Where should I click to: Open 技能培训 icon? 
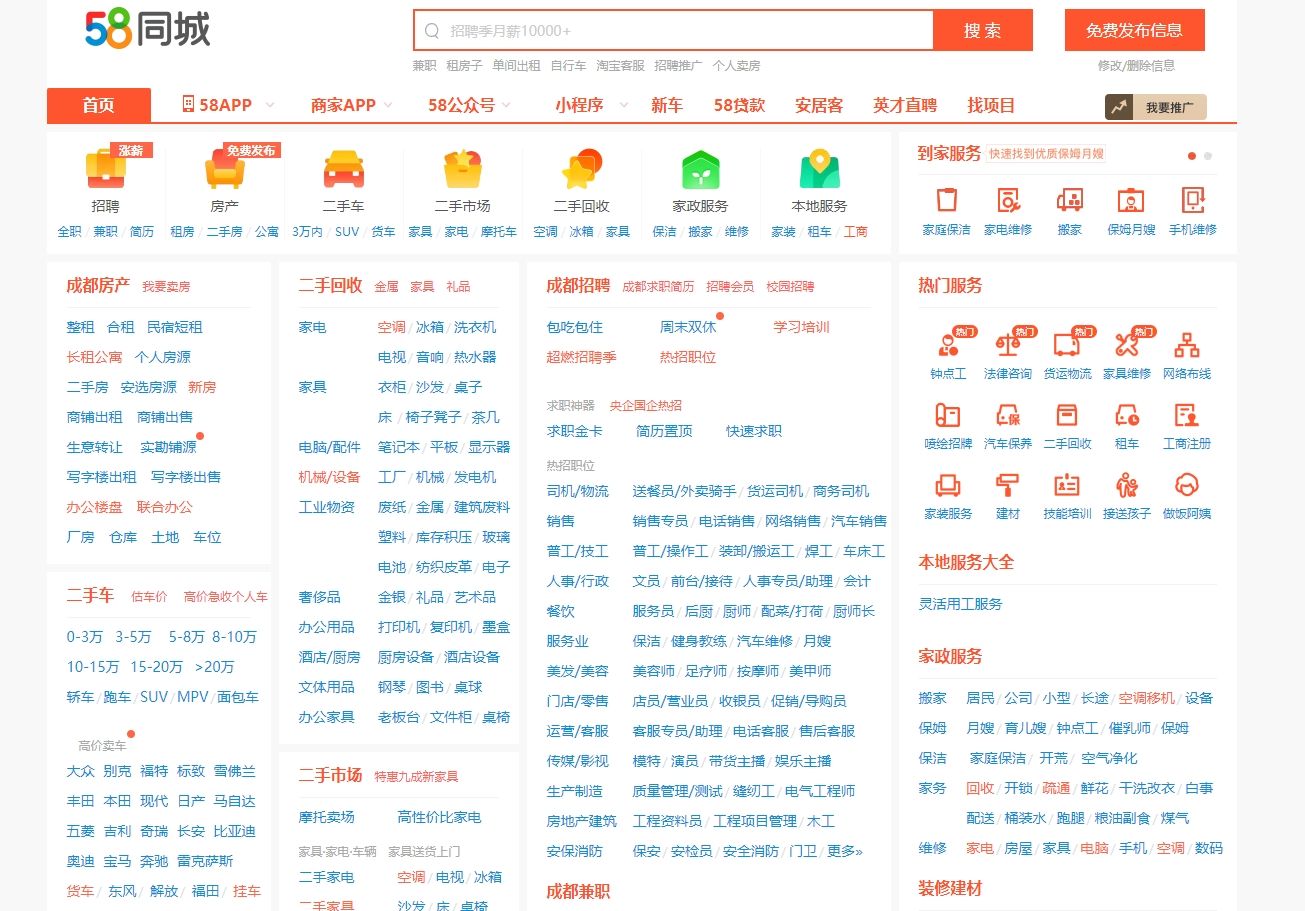(x=1067, y=485)
